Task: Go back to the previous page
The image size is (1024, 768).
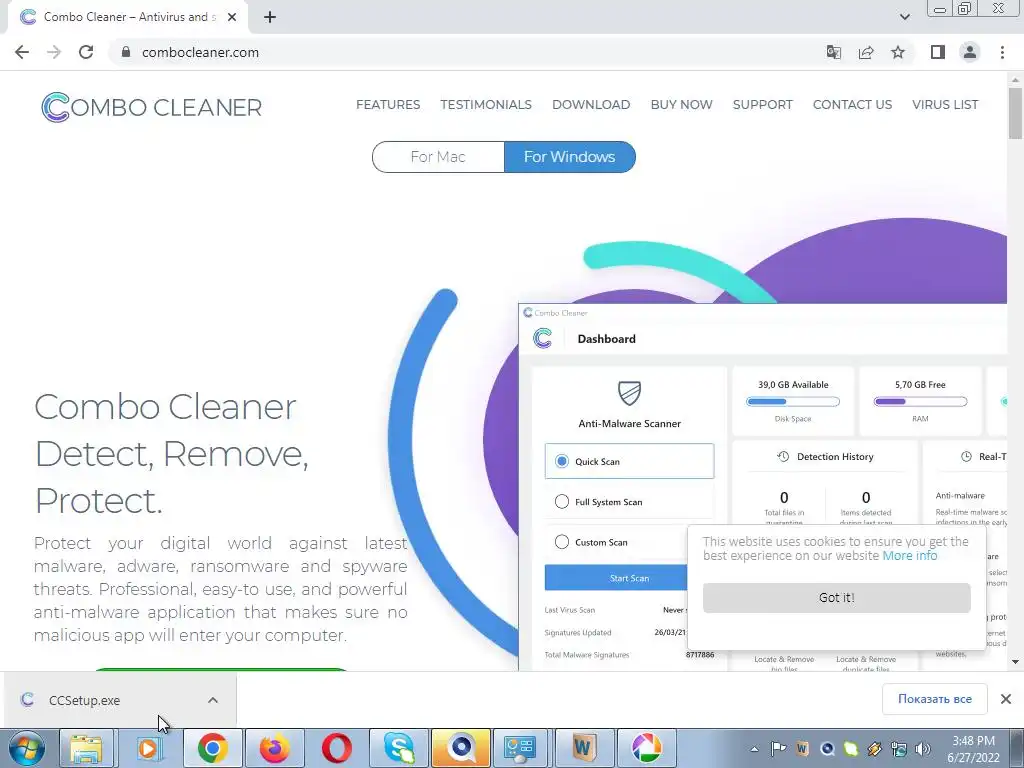Action: (x=22, y=52)
